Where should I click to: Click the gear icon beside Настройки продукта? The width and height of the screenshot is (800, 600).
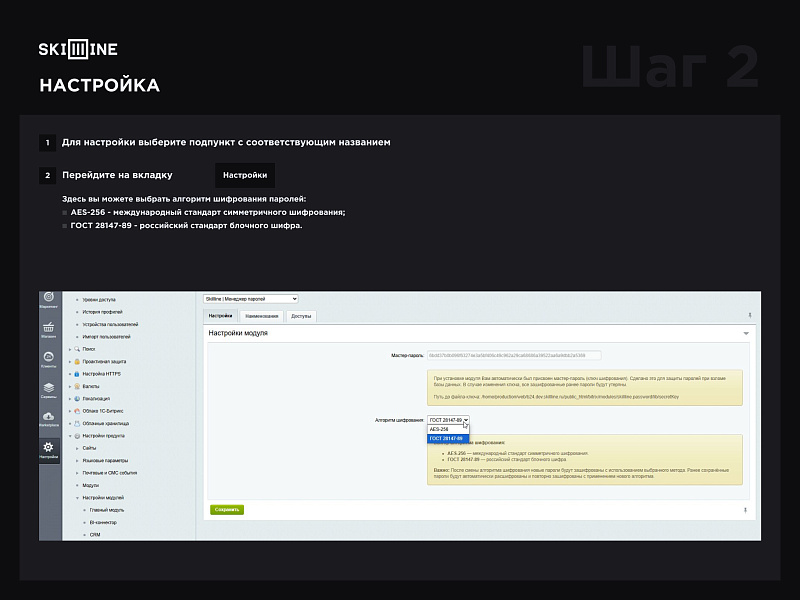(77, 436)
